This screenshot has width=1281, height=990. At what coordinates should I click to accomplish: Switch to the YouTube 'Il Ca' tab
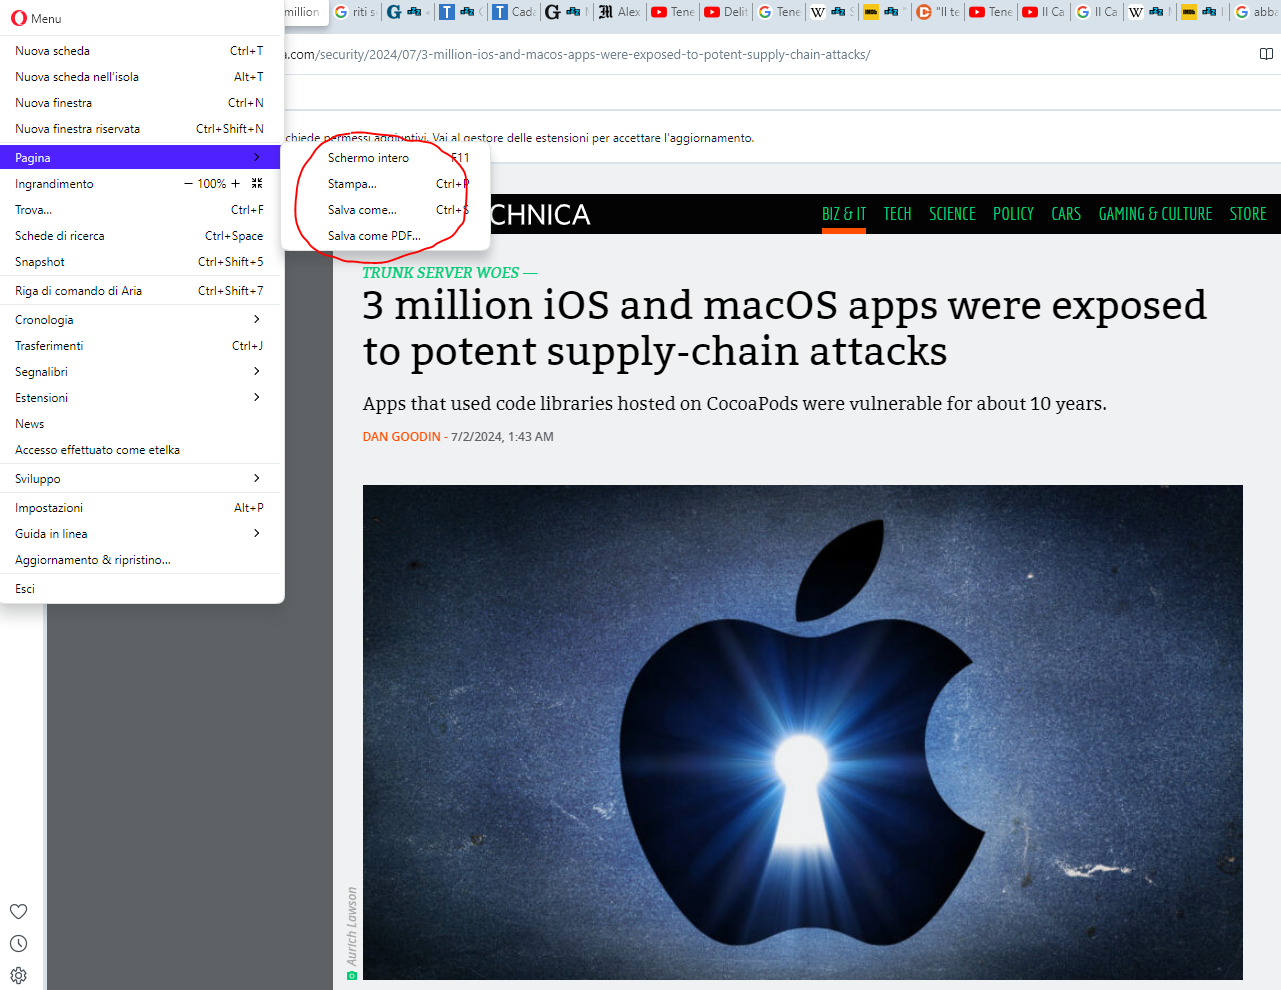click(1043, 12)
